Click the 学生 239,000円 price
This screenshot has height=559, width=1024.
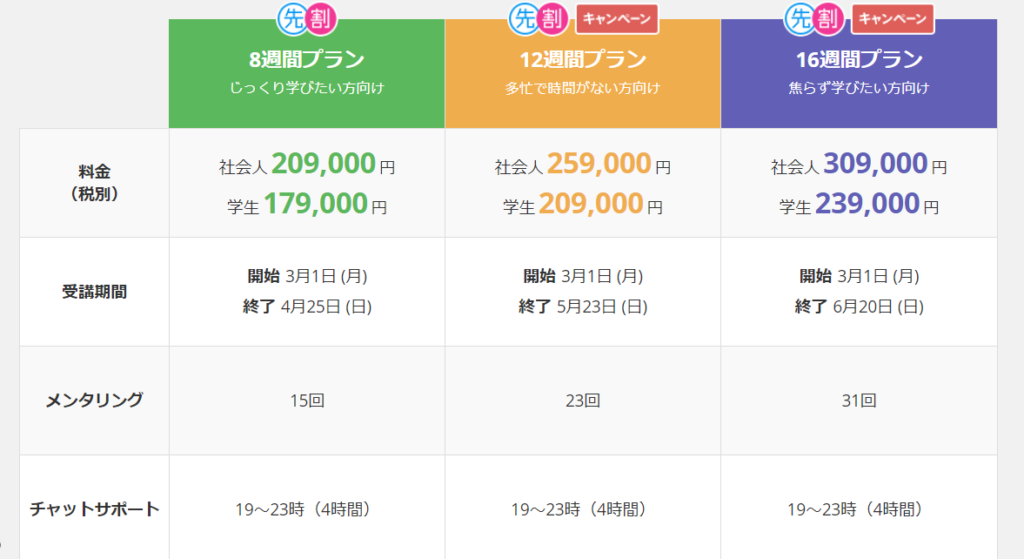[859, 204]
